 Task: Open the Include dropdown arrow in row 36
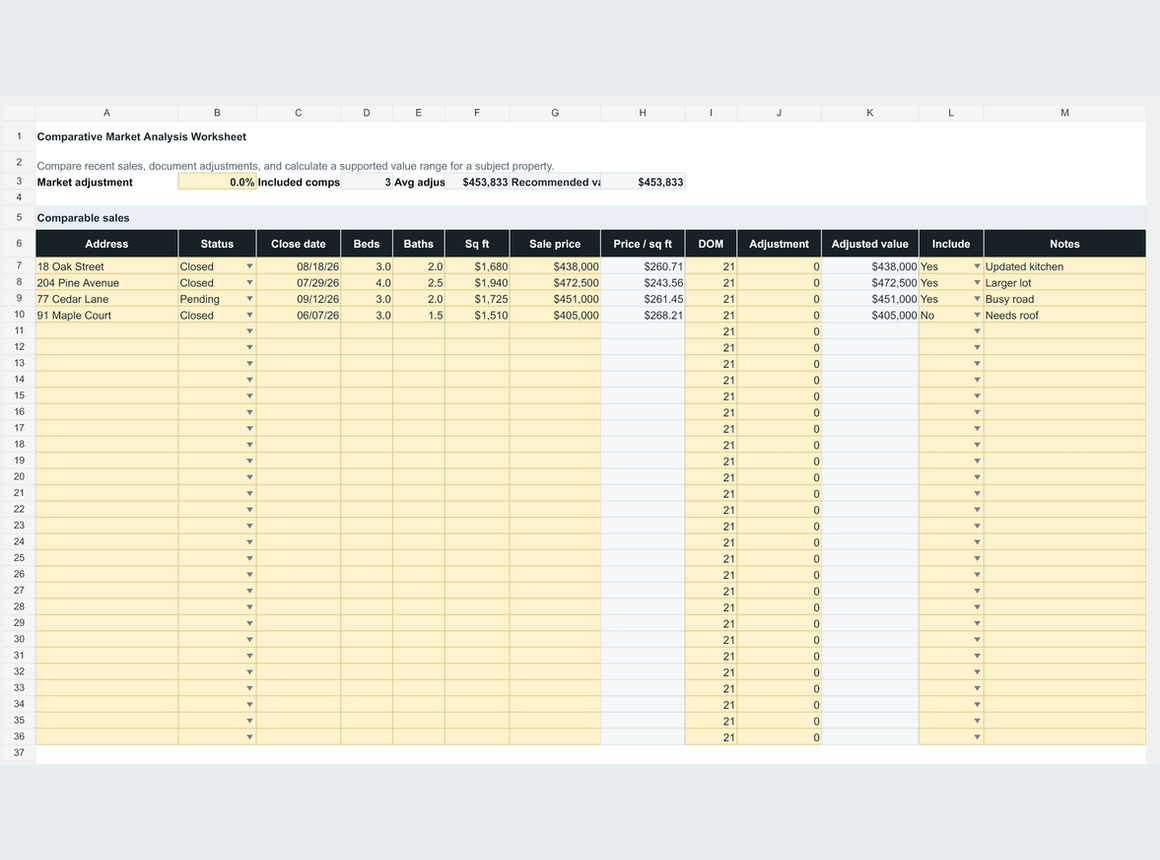(977, 737)
